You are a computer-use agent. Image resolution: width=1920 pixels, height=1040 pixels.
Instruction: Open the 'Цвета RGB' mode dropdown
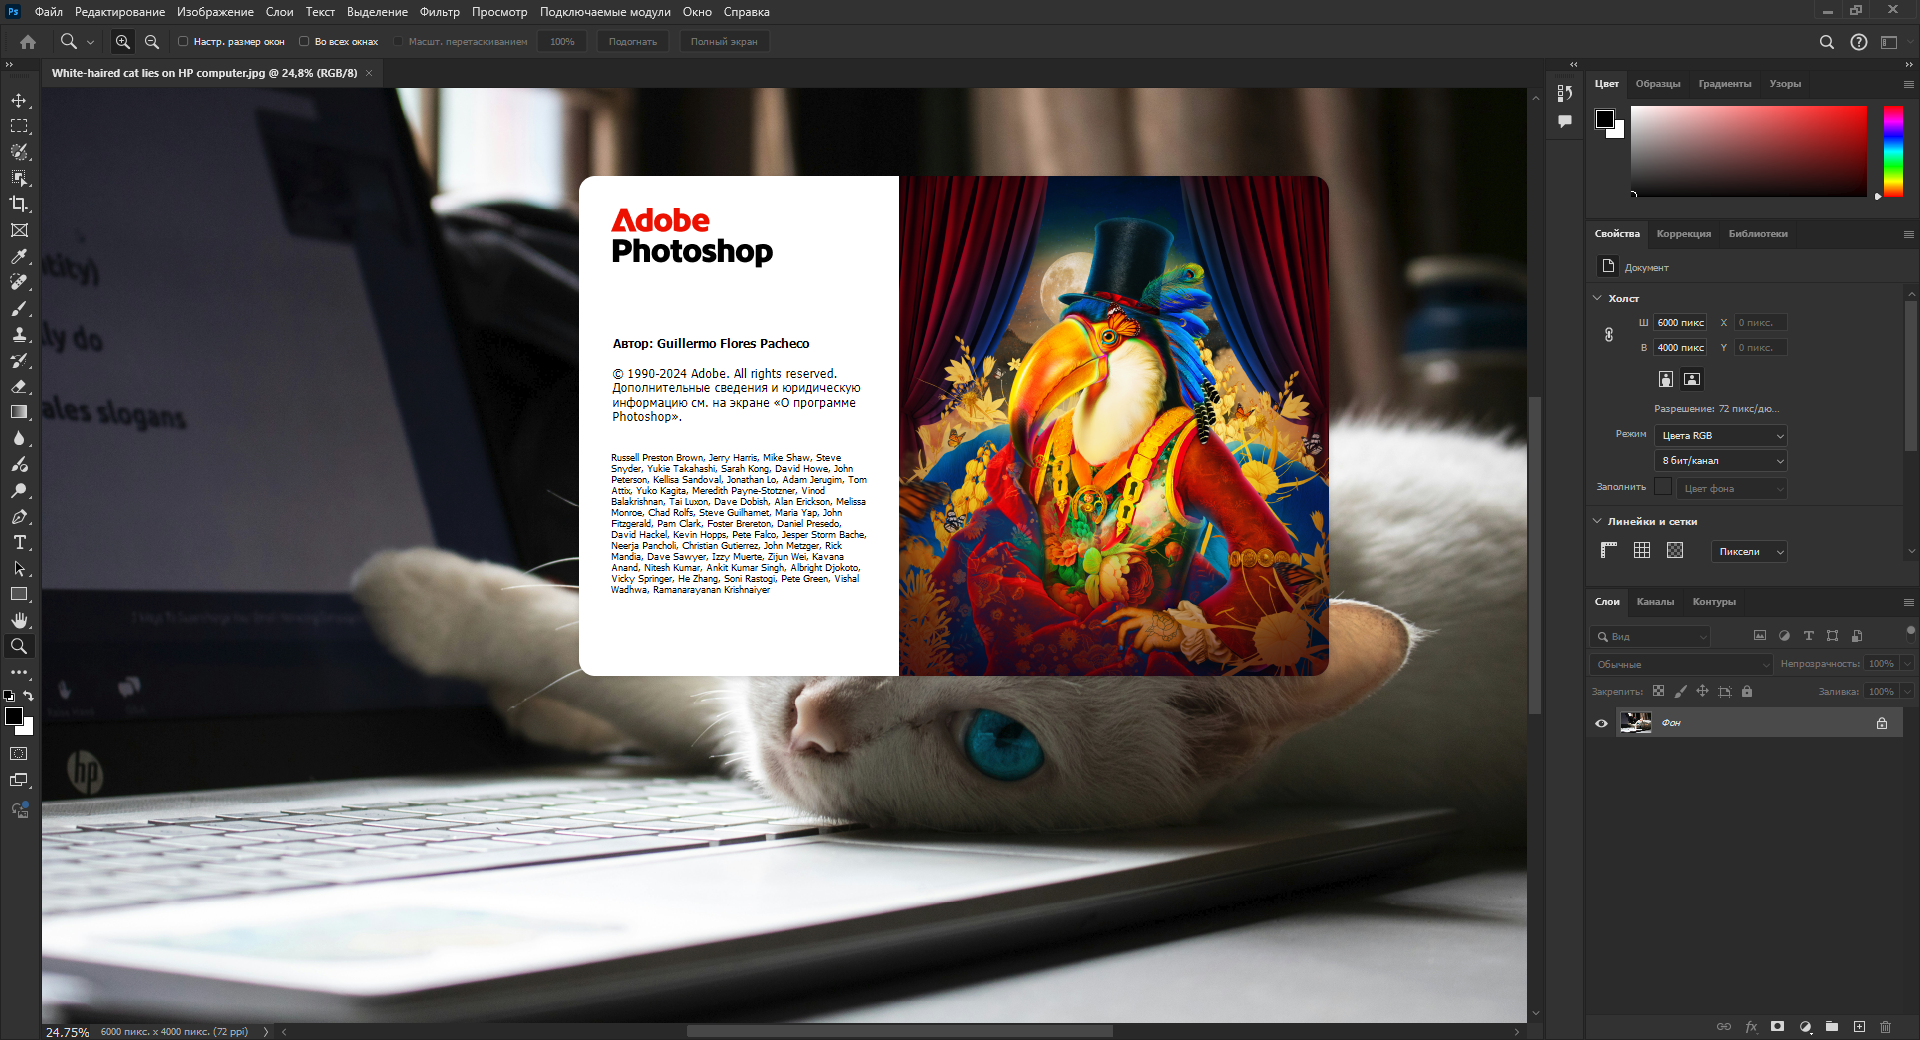[x=1721, y=436]
